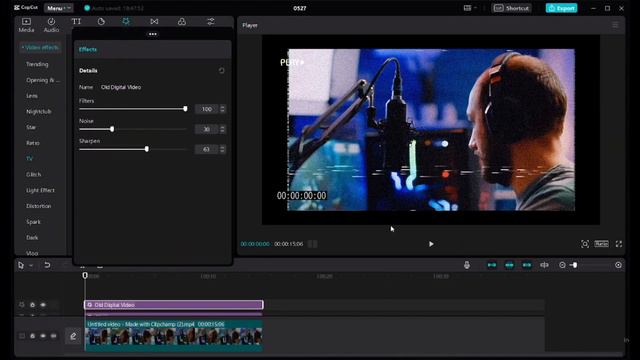Viewport: 640px width, 360px height.
Task: Open the Player panel menu
Action: (615, 25)
